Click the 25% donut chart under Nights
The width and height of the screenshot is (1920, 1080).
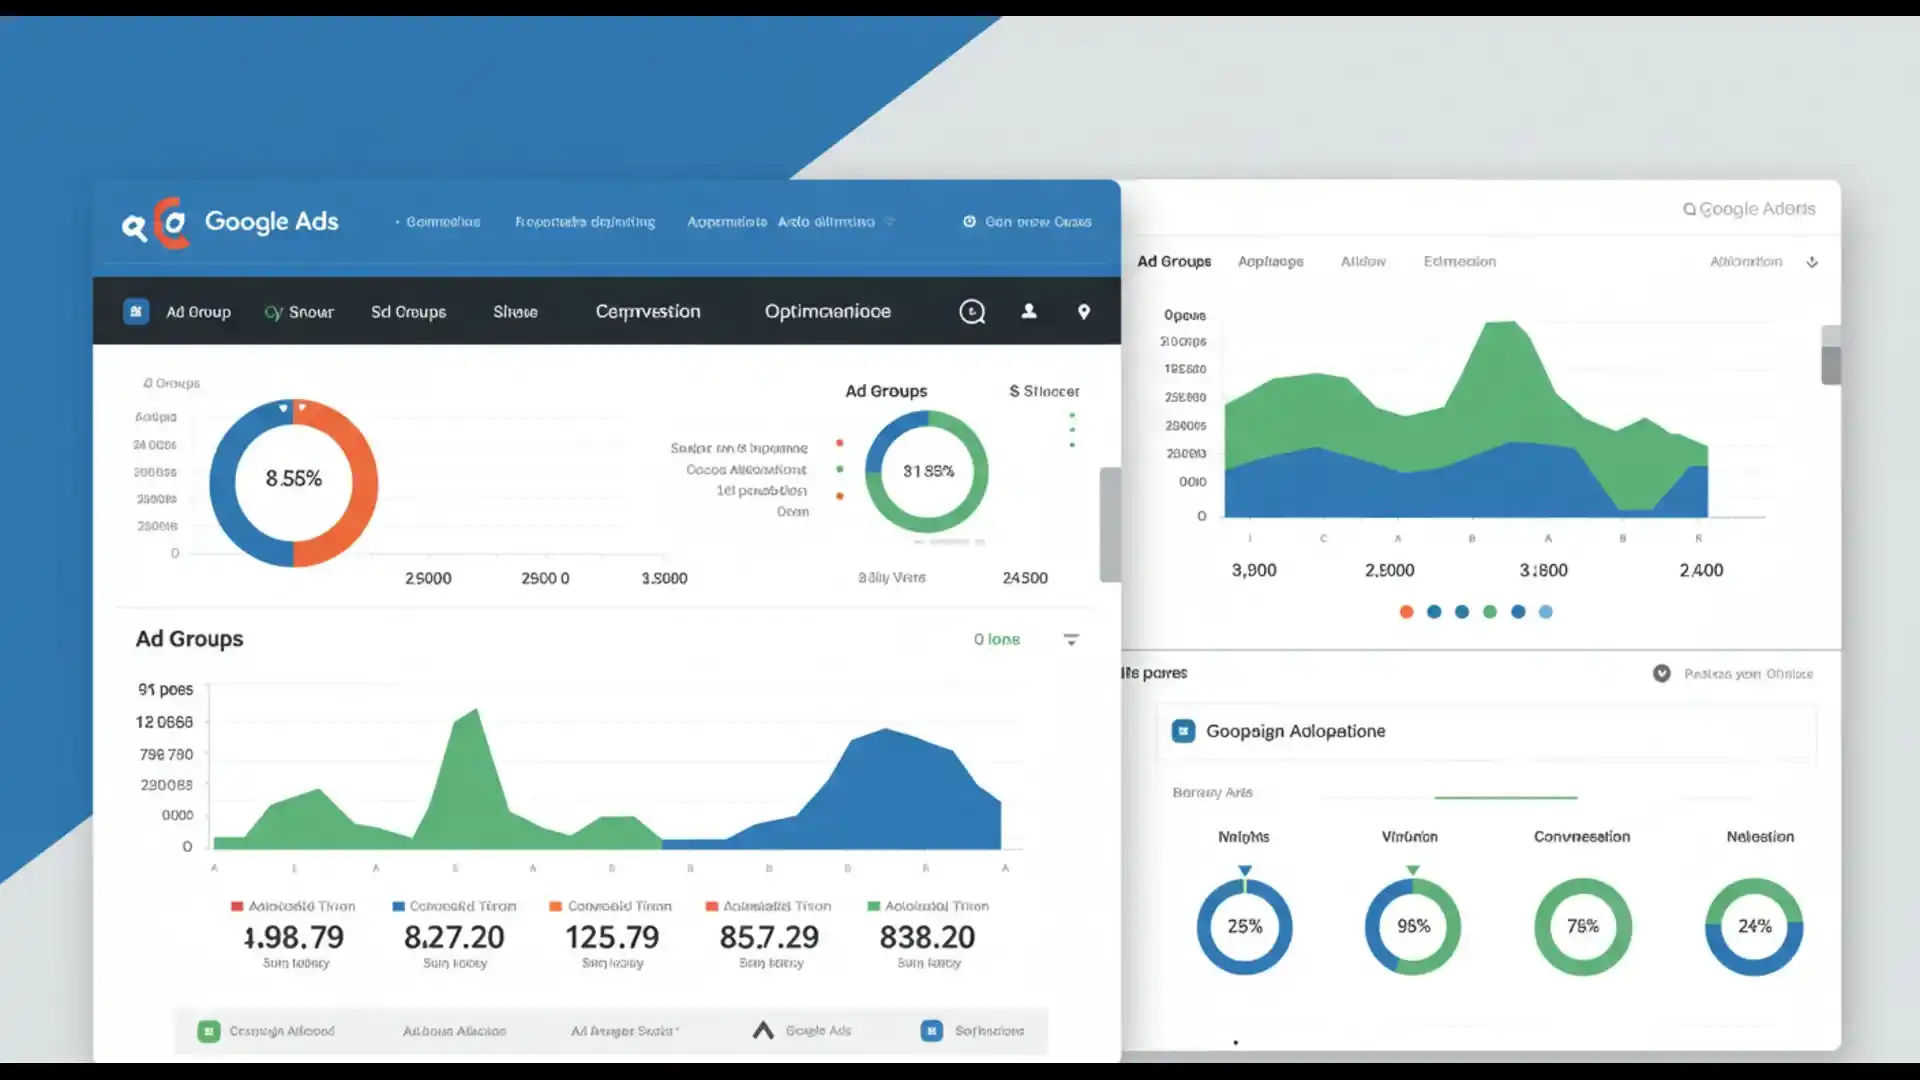coord(1244,926)
